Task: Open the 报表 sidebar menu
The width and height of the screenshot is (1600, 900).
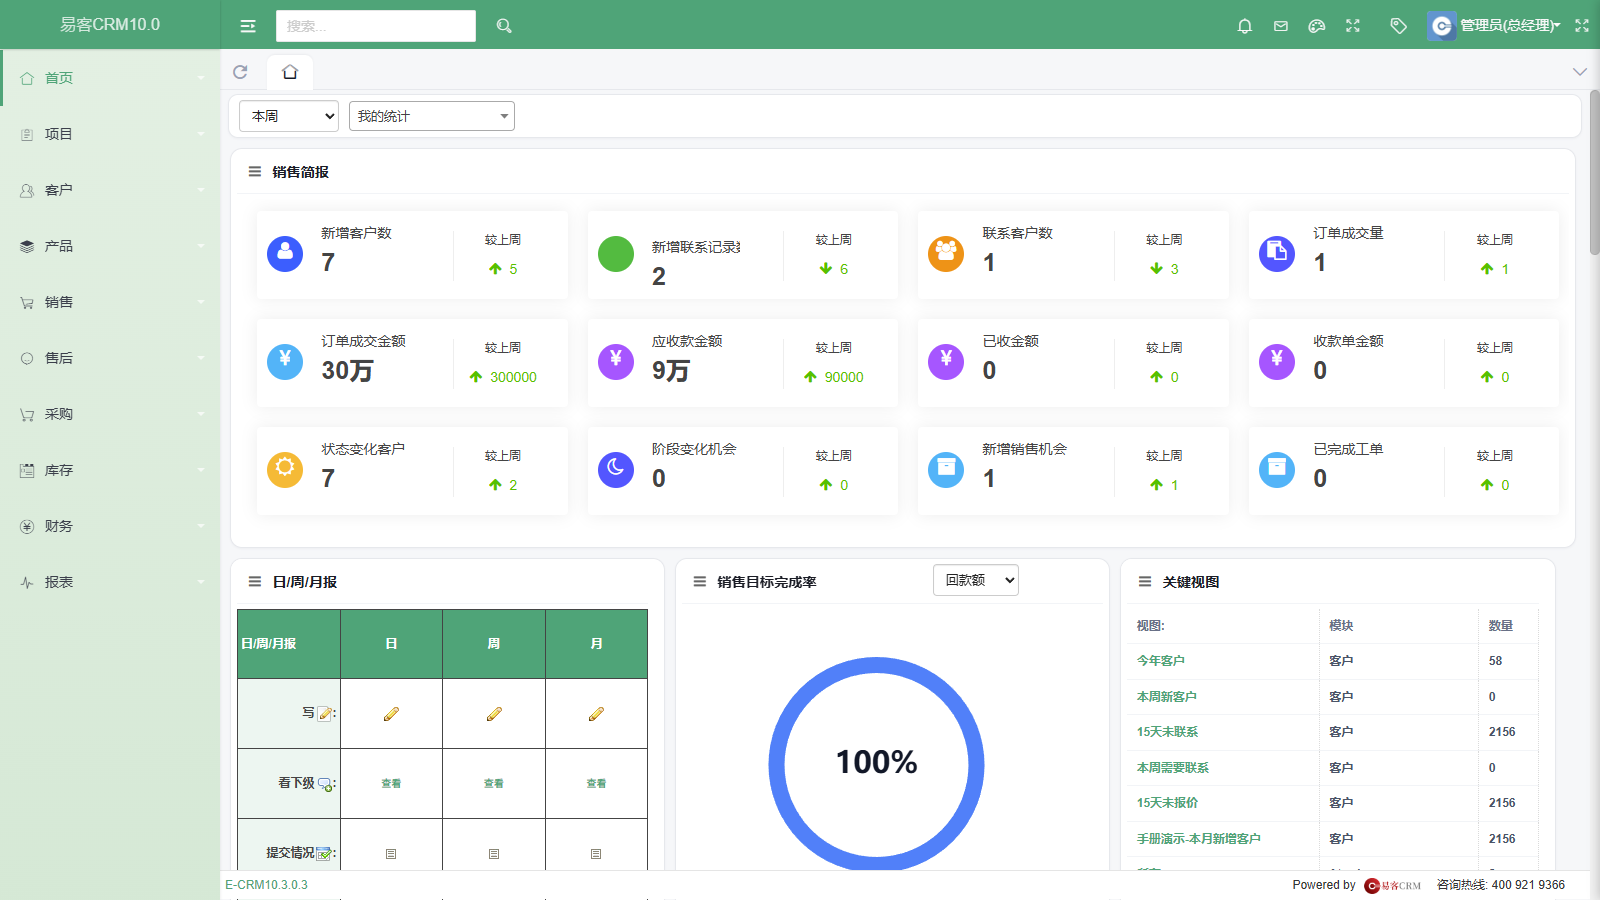Action: click(x=110, y=582)
